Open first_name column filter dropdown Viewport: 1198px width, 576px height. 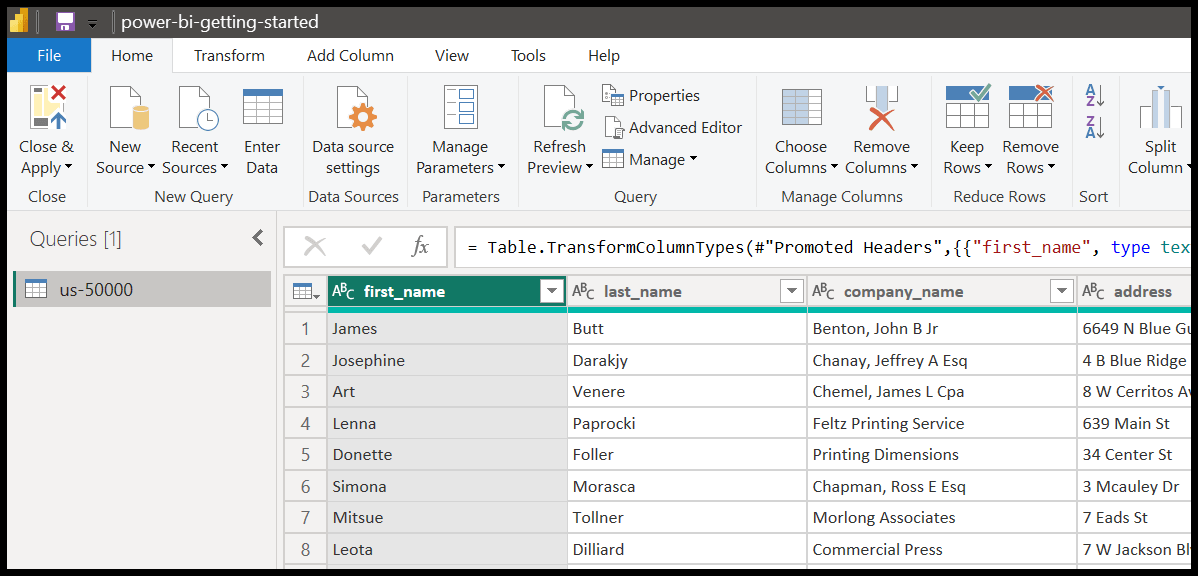(552, 291)
